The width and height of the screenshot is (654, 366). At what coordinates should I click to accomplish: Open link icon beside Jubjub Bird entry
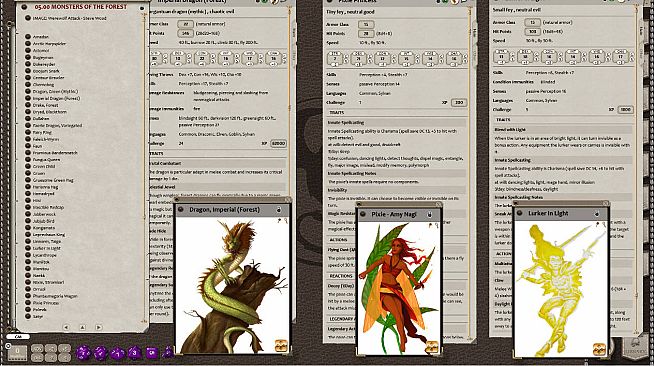(28, 221)
